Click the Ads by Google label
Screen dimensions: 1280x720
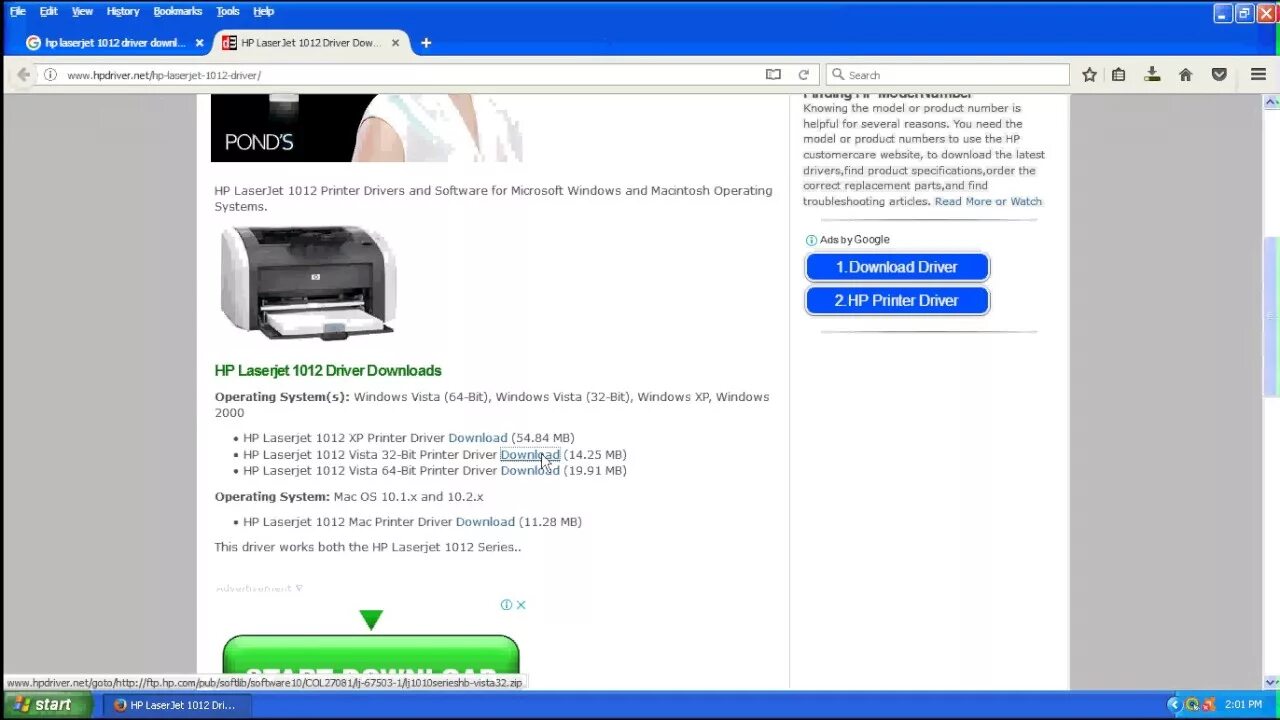[854, 240]
